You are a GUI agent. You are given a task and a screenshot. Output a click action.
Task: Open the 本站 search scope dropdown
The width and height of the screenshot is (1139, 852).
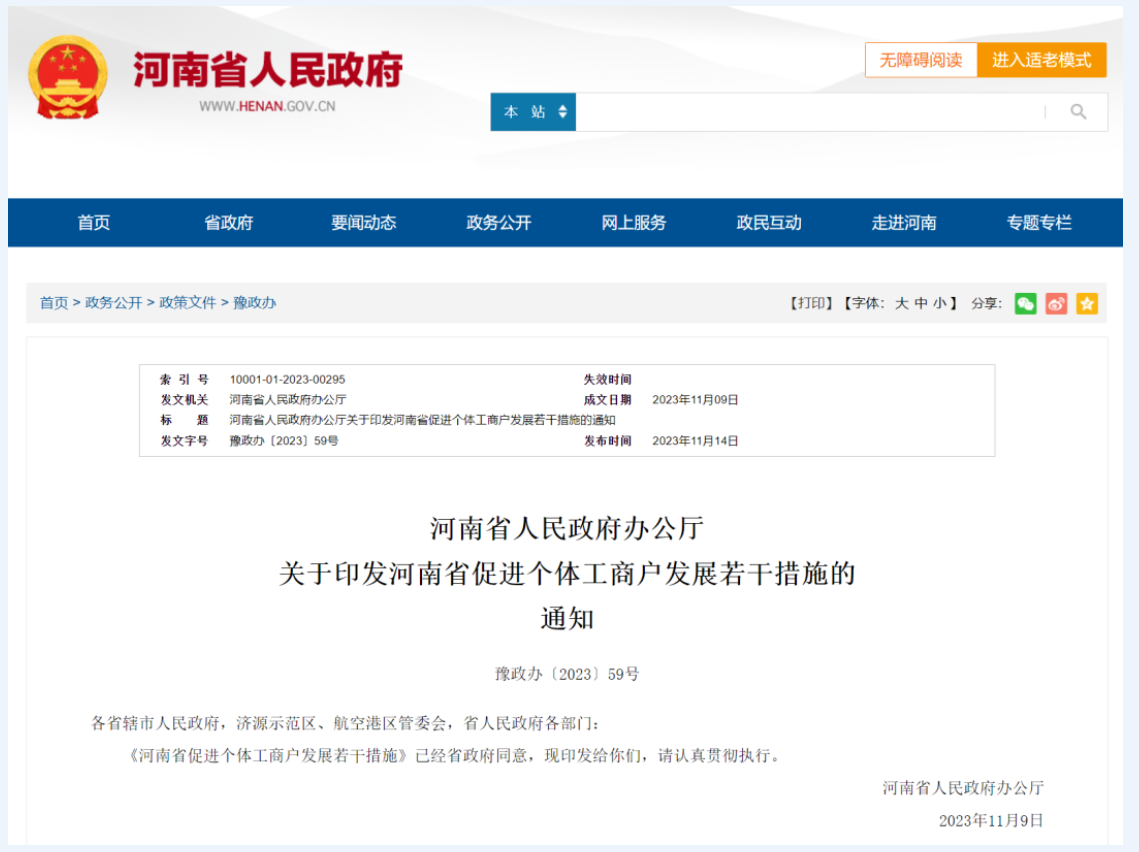pyautogui.click(x=534, y=112)
